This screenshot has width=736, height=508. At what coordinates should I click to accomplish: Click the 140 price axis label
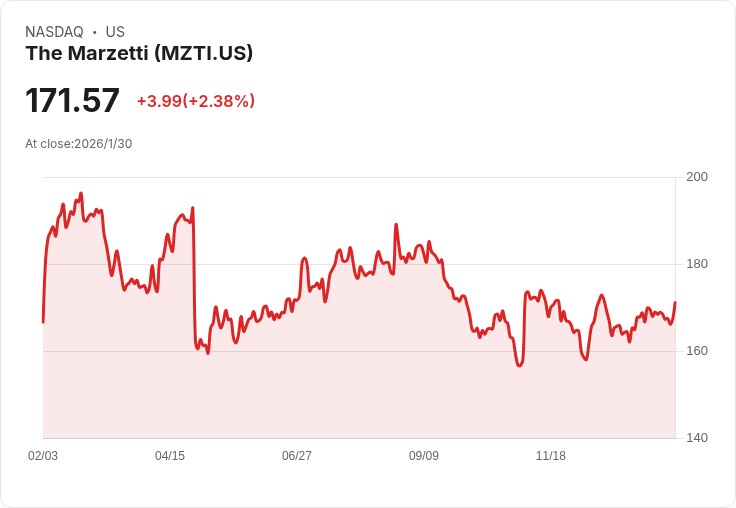pyautogui.click(x=697, y=438)
